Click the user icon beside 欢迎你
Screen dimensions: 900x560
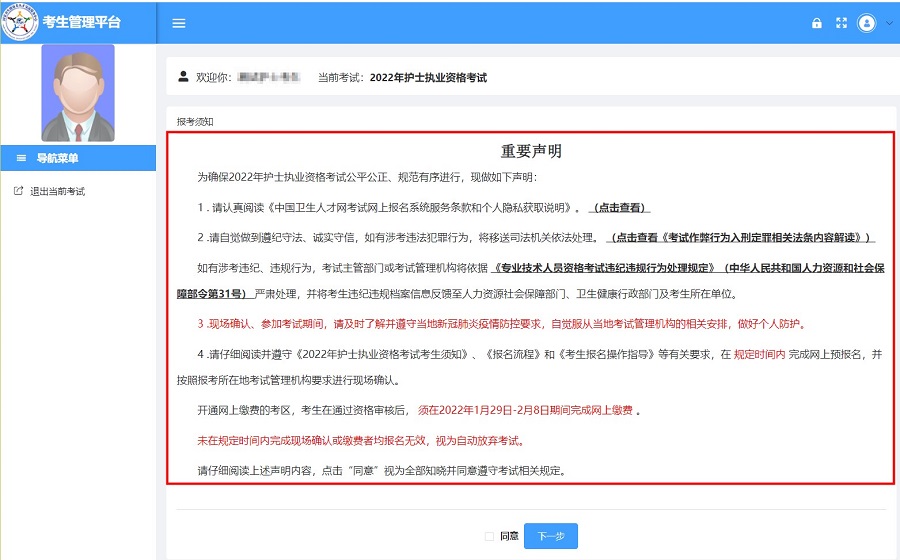(x=183, y=76)
